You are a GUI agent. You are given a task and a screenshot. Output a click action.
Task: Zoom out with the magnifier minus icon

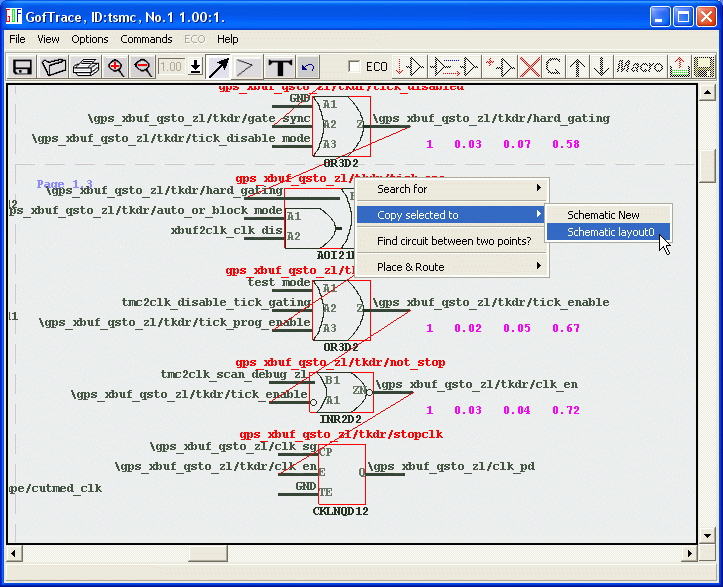(143, 67)
